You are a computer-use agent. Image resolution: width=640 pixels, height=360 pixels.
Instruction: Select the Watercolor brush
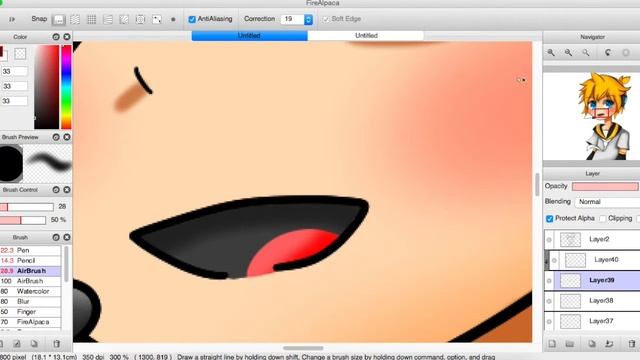click(31, 291)
